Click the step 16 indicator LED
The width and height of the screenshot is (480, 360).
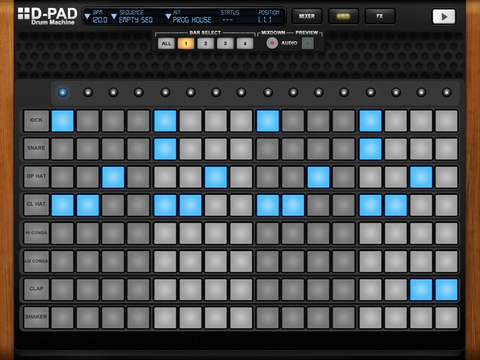click(x=446, y=92)
